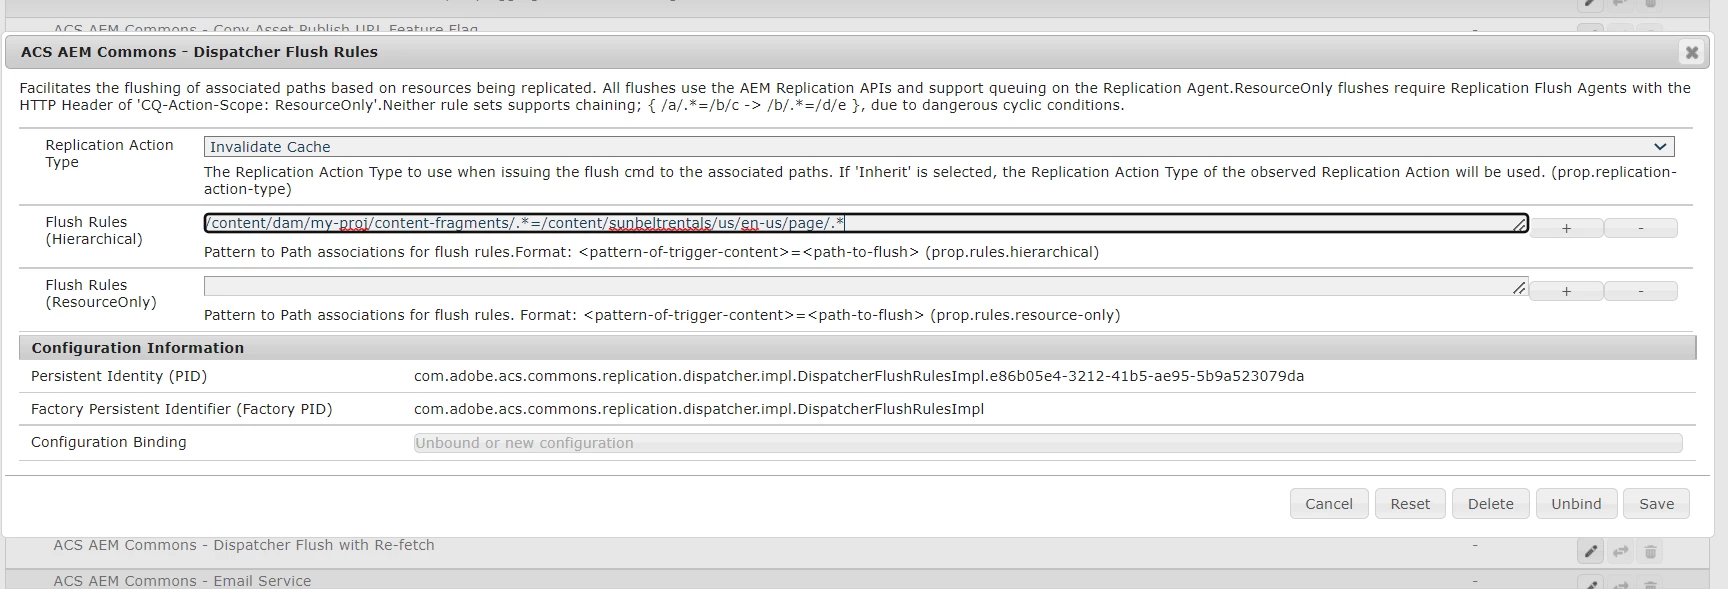The image size is (1728, 589).
Task: Unbind the configuration
Action: (x=1576, y=504)
